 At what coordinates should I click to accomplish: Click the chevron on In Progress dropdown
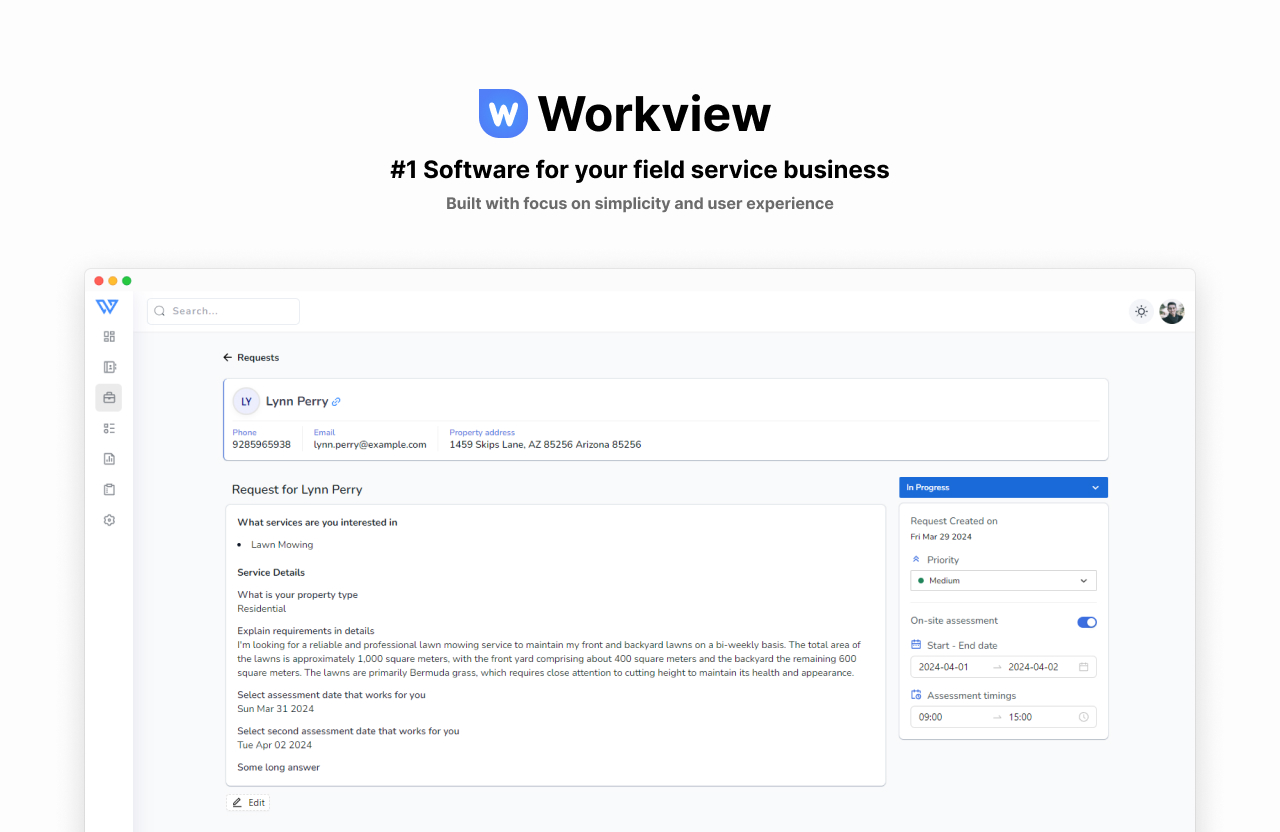1095,488
